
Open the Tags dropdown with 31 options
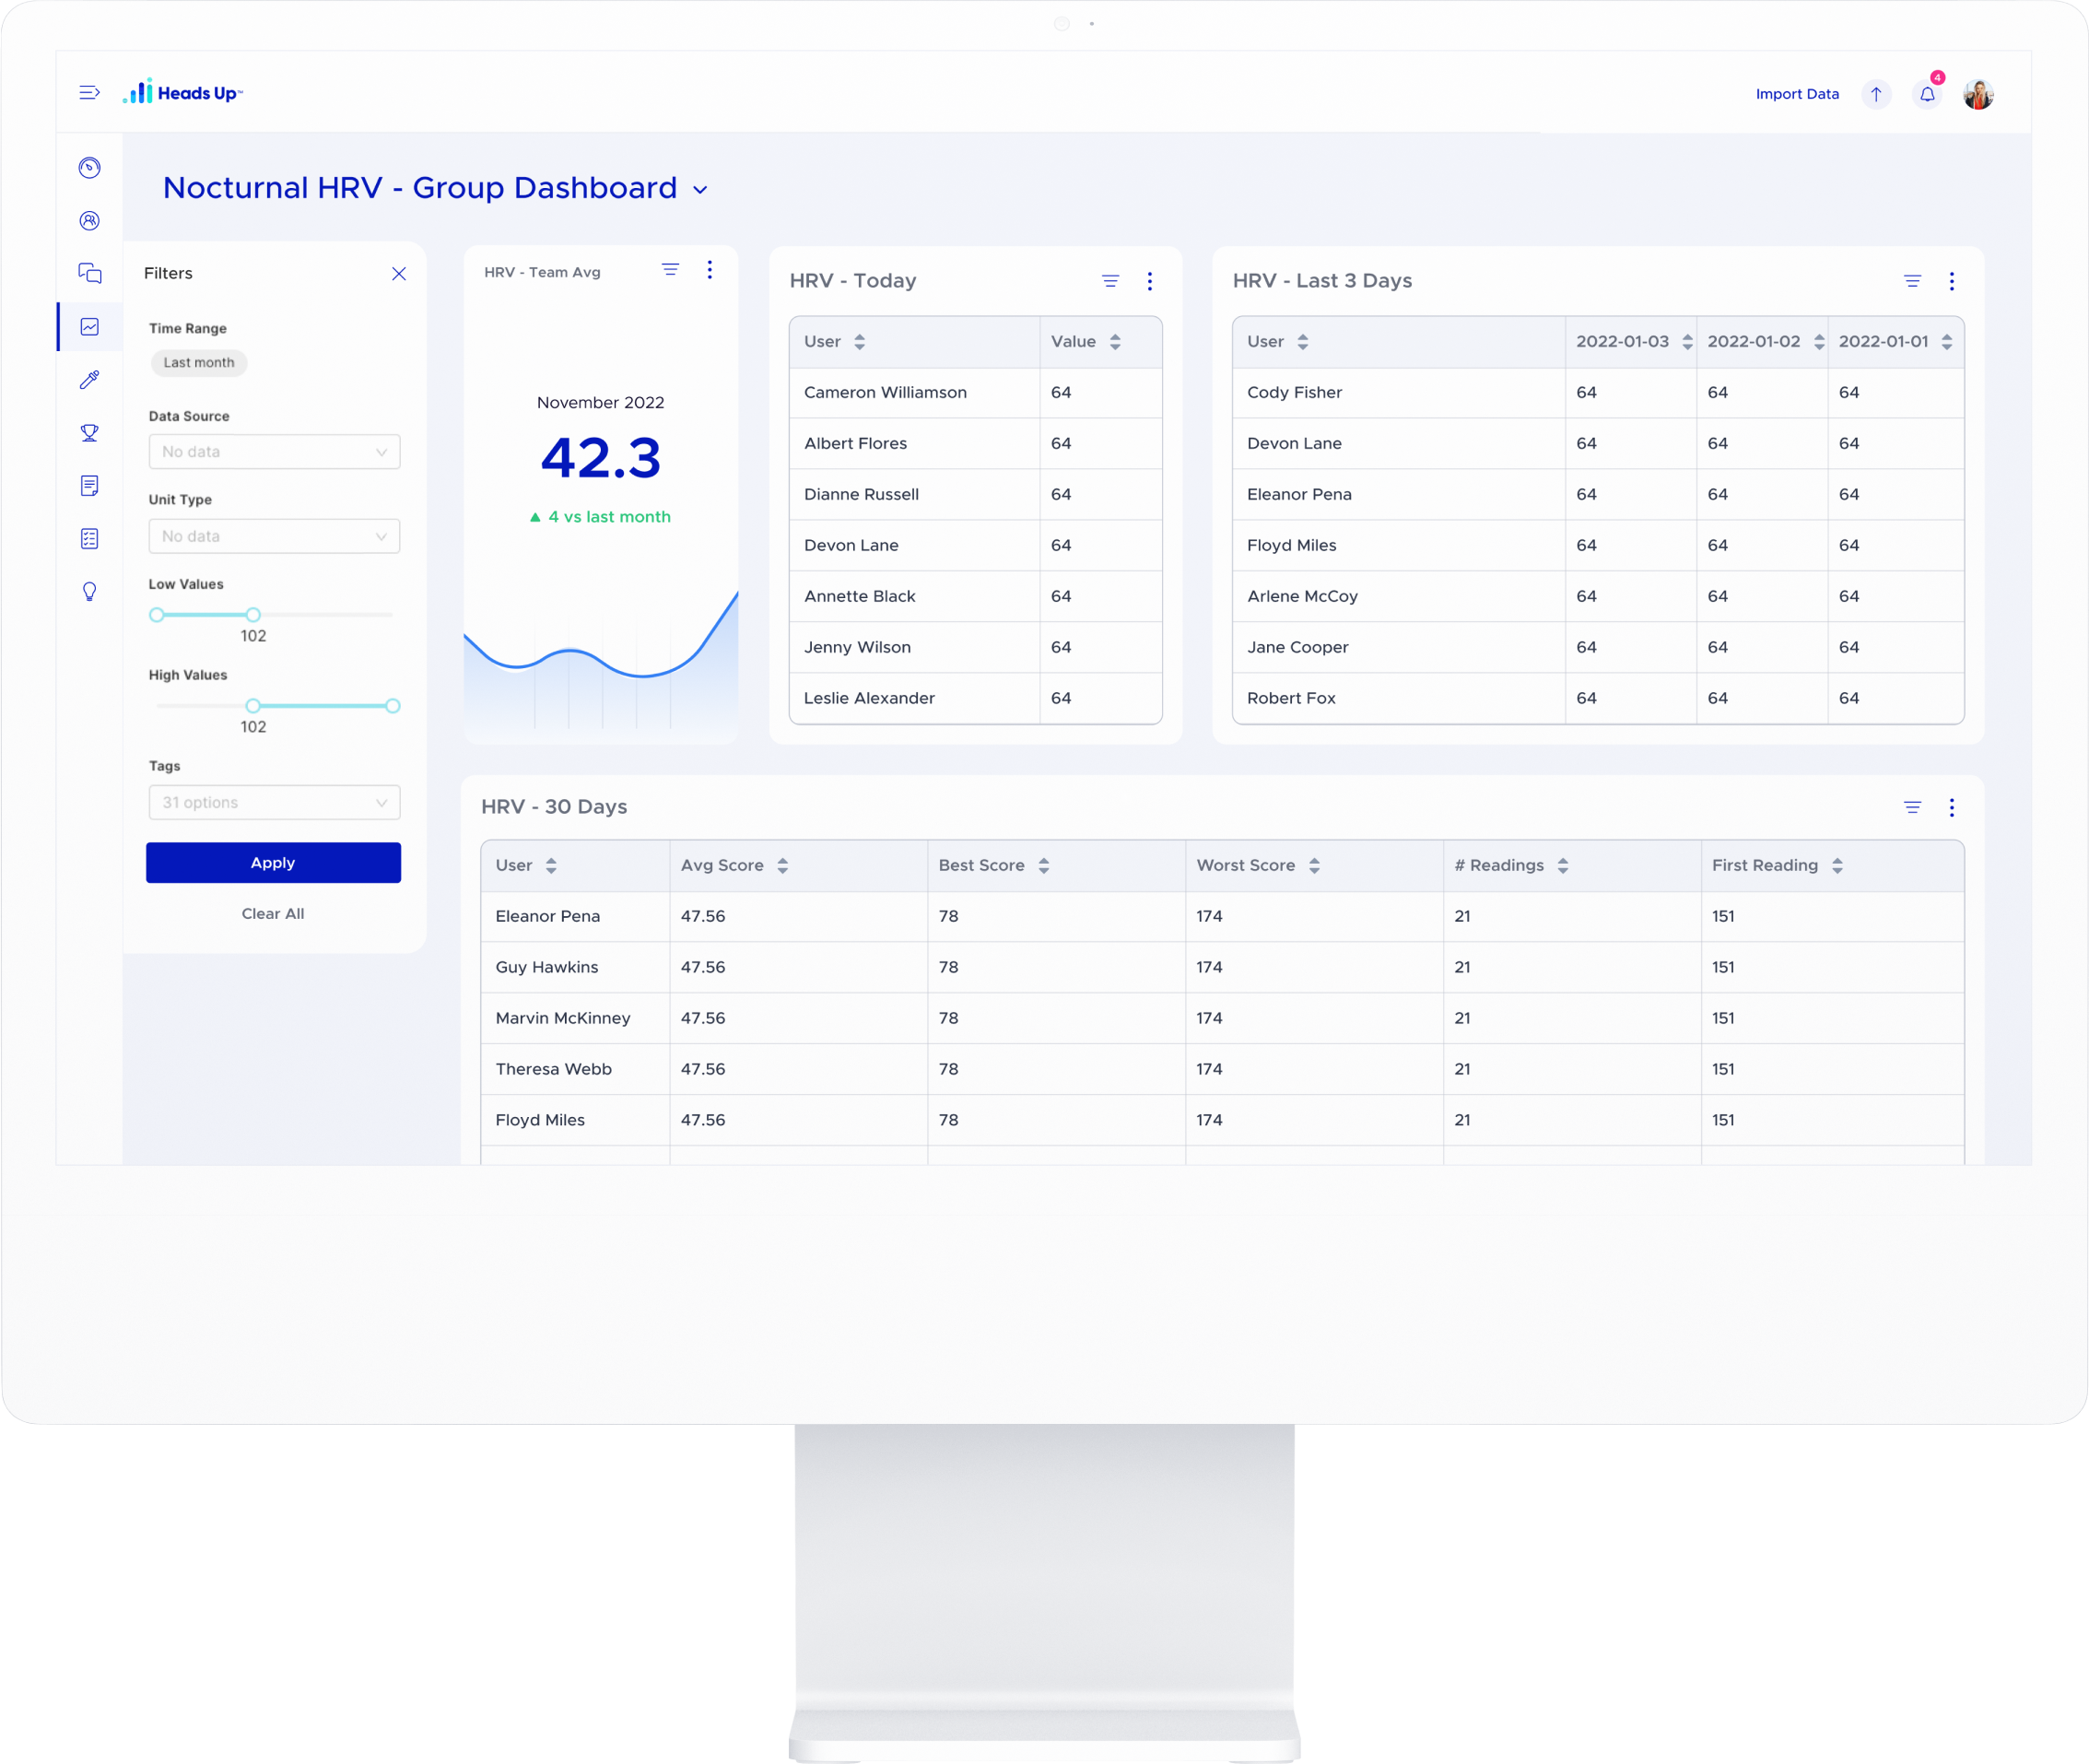click(274, 802)
